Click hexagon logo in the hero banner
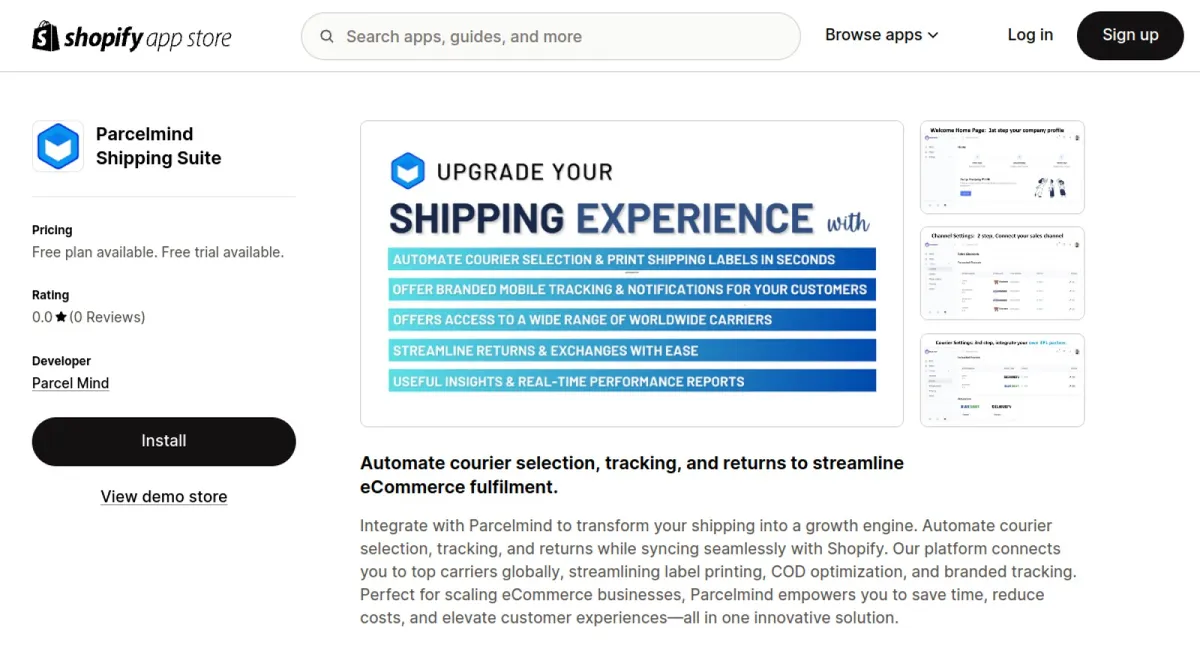Viewport: 1200px width, 650px height. [408, 171]
